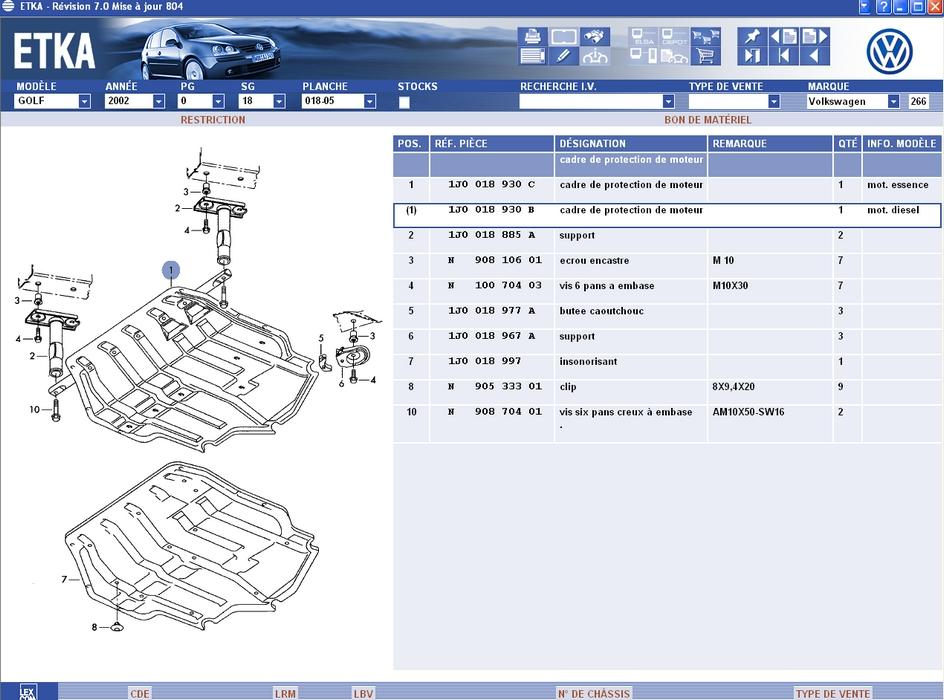Click the POS. column header
Screen dimensions: 944x700
point(411,144)
